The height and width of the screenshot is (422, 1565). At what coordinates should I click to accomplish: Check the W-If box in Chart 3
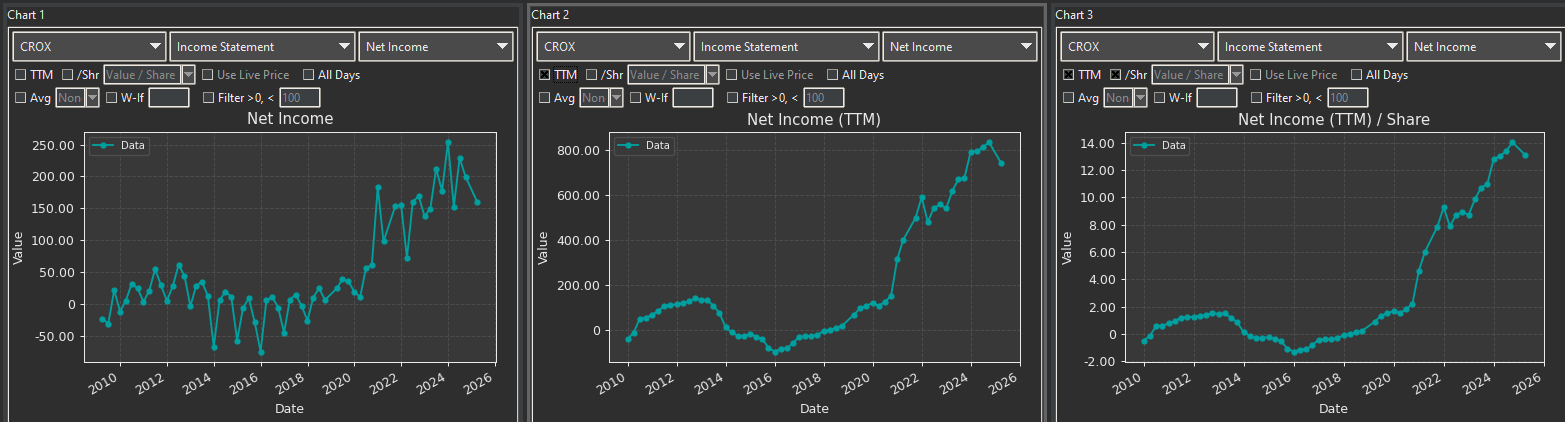coord(1160,98)
